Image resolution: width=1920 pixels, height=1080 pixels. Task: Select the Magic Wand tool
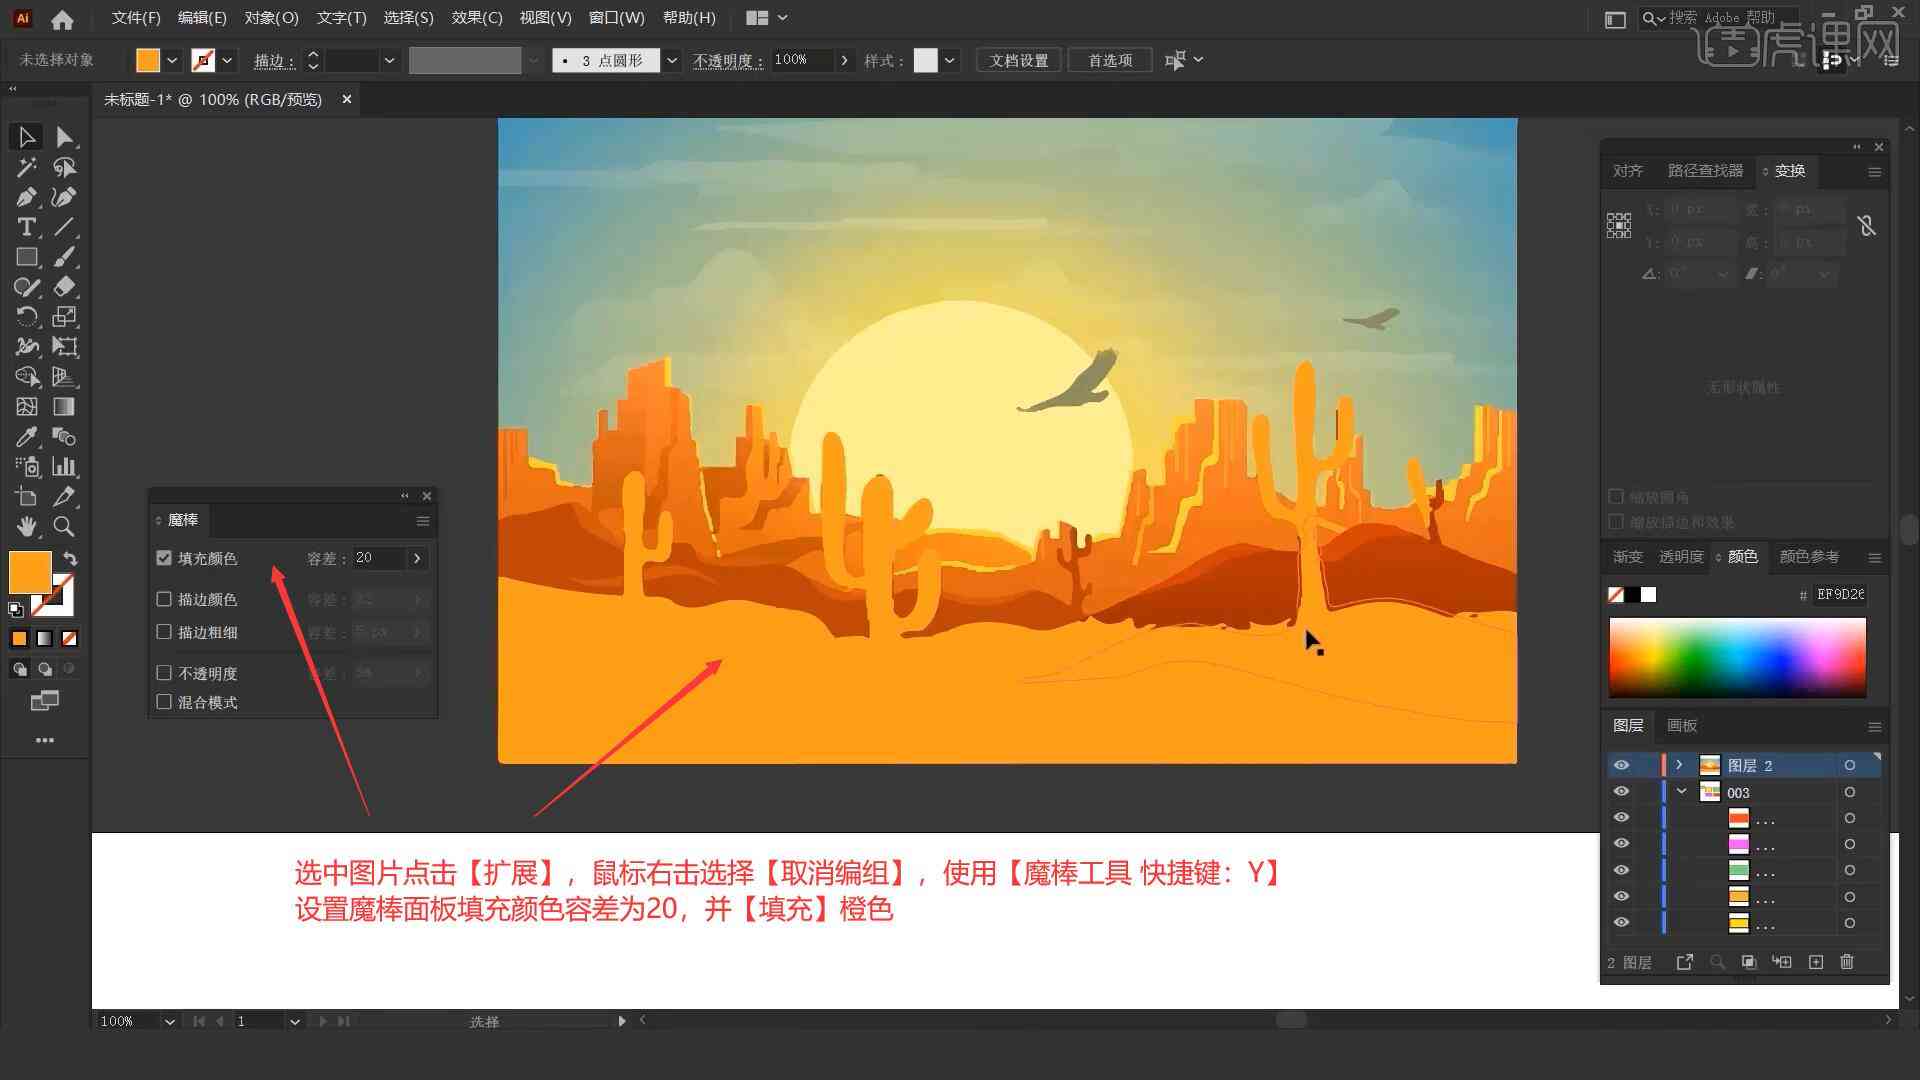[25, 167]
